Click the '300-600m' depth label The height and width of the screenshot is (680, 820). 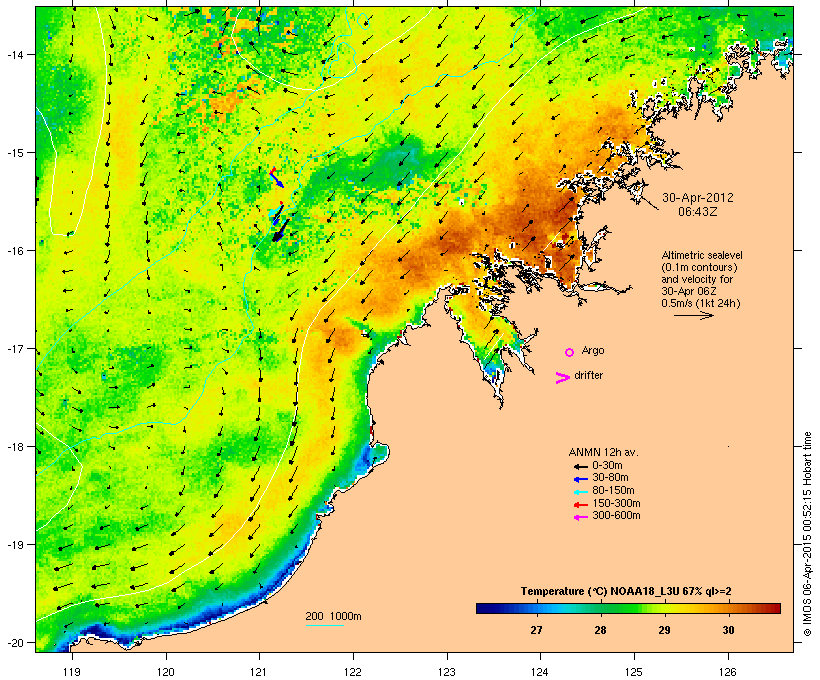click(616, 516)
